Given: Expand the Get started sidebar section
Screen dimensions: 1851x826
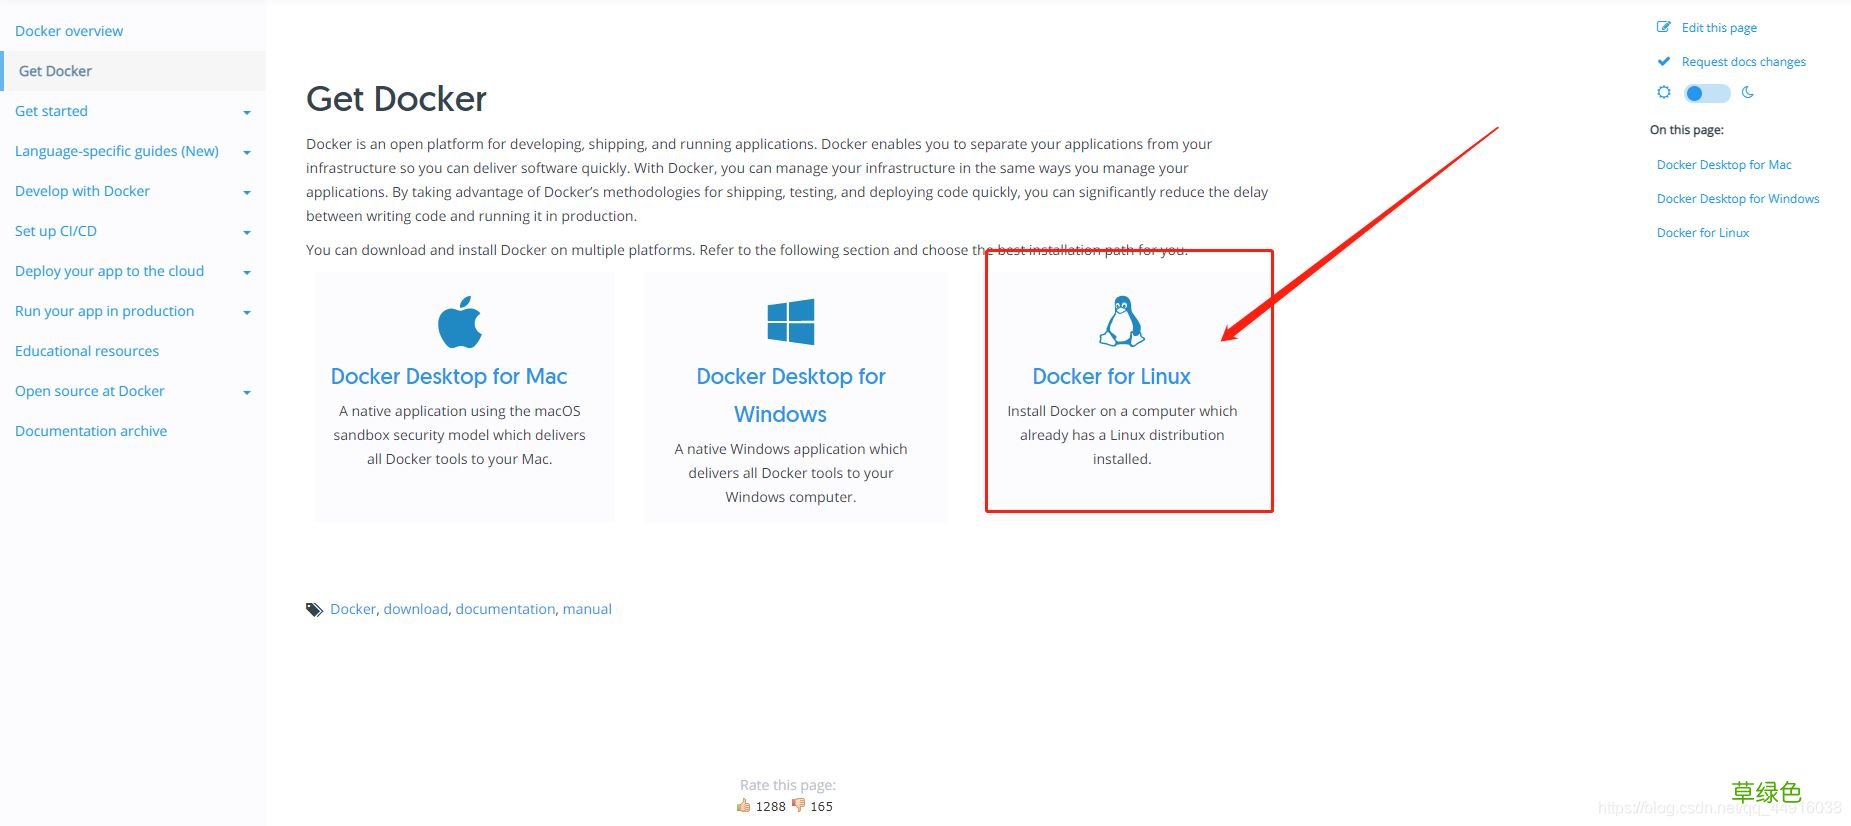Looking at the screenshot, I should [247, 113].
